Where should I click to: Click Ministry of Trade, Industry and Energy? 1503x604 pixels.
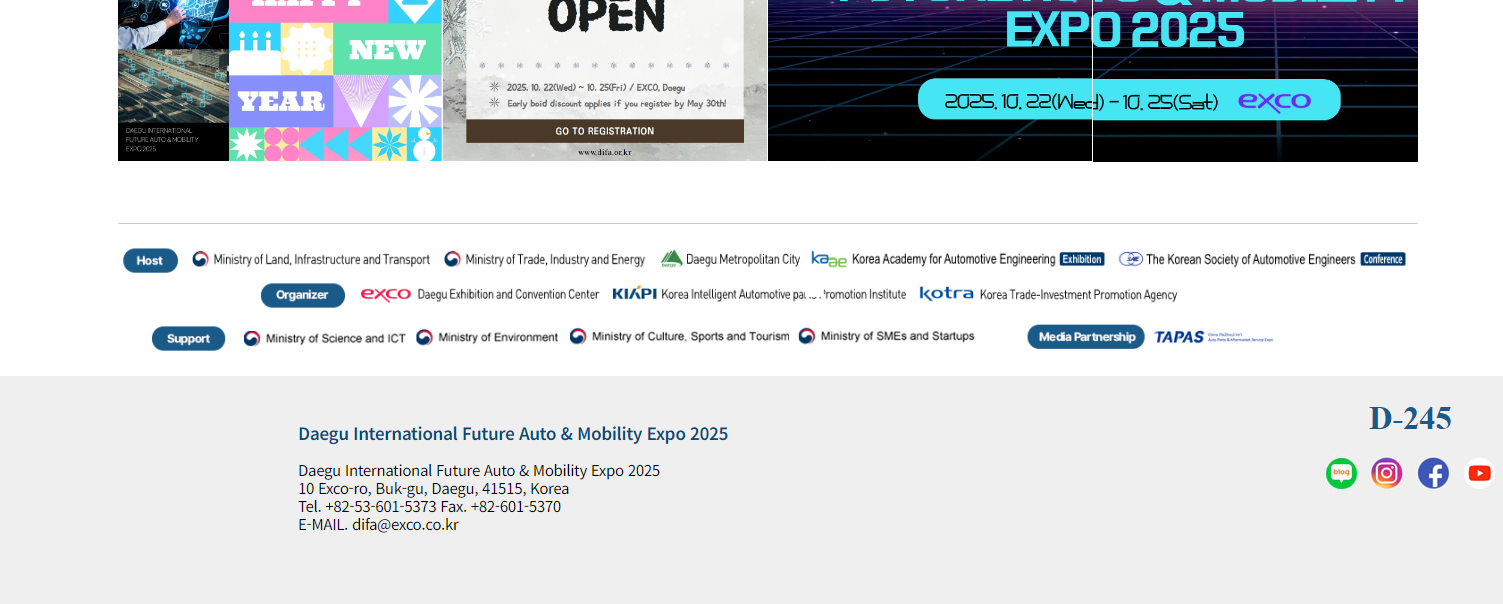555,260
